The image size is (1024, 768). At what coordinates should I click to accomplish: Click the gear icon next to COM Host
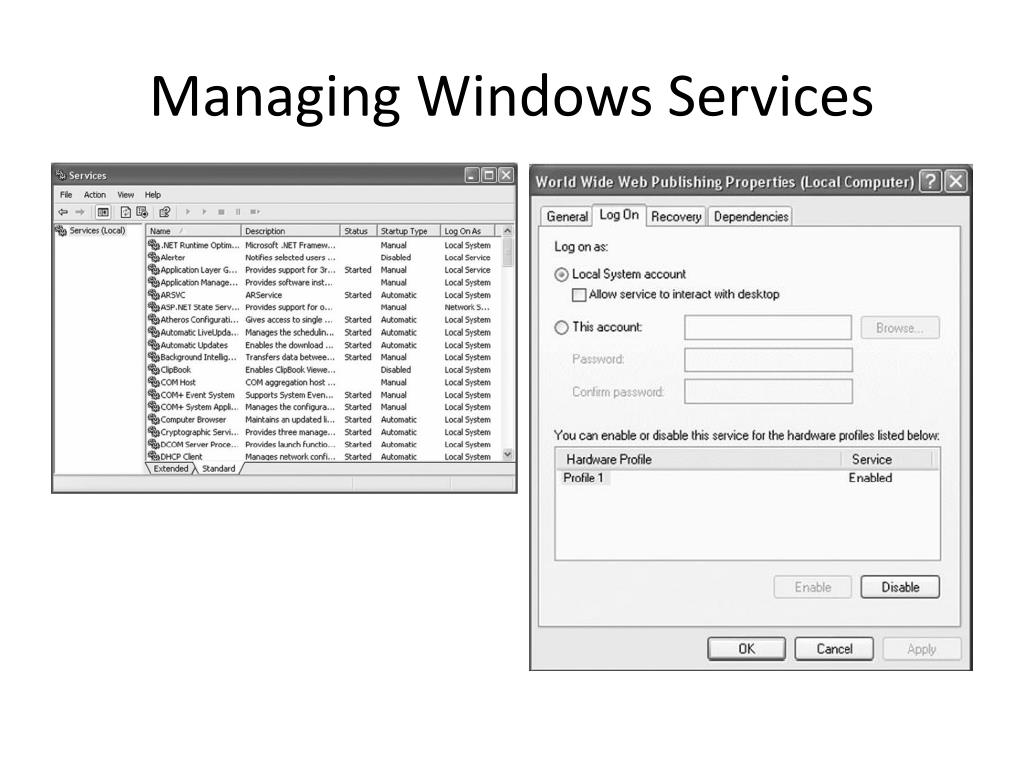pyautogui.click(x=154, y=382)
